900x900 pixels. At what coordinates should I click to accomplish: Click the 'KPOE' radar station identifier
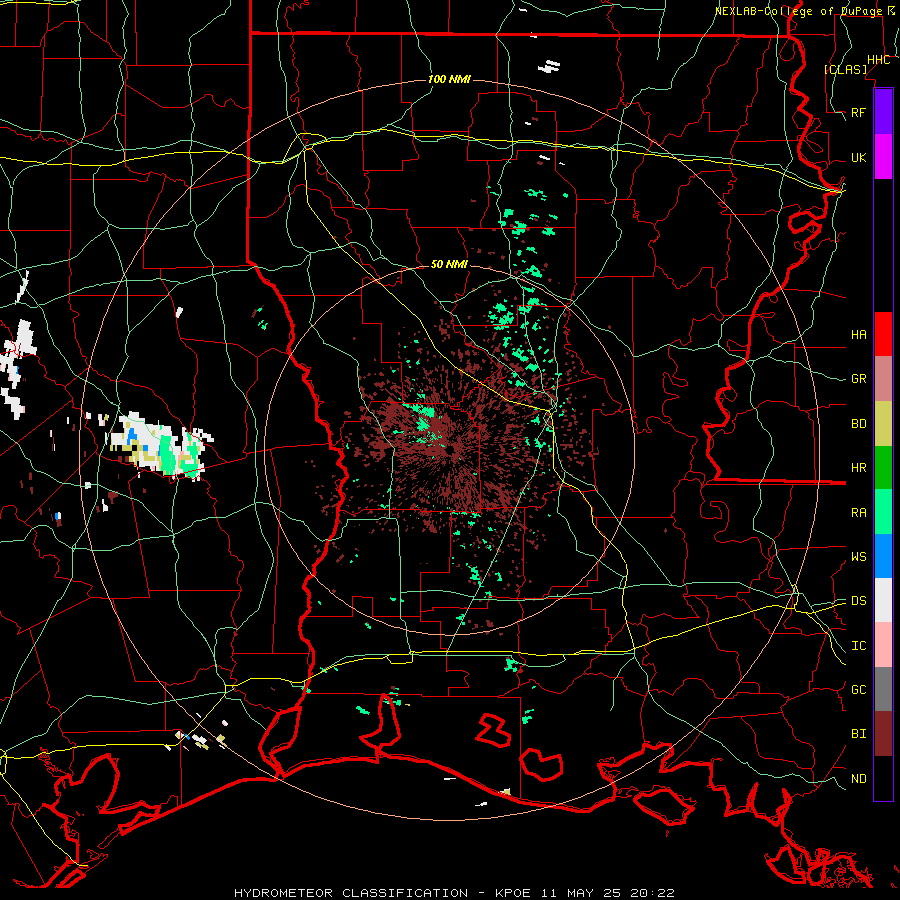click(x=511, y=893)
